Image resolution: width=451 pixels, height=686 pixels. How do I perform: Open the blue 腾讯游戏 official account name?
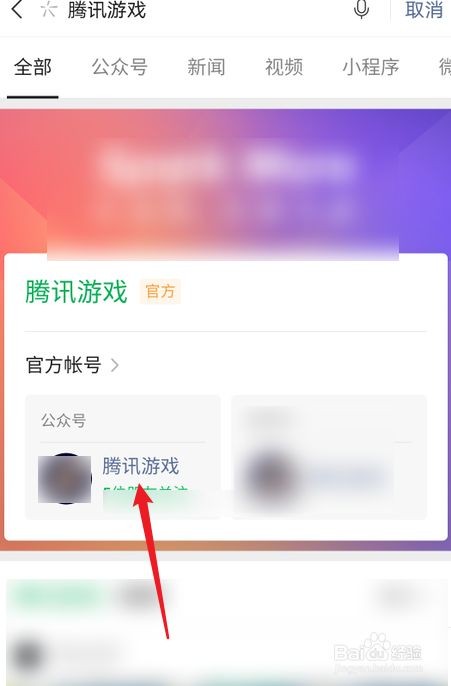pyautogui.click(x=141, y=466)
